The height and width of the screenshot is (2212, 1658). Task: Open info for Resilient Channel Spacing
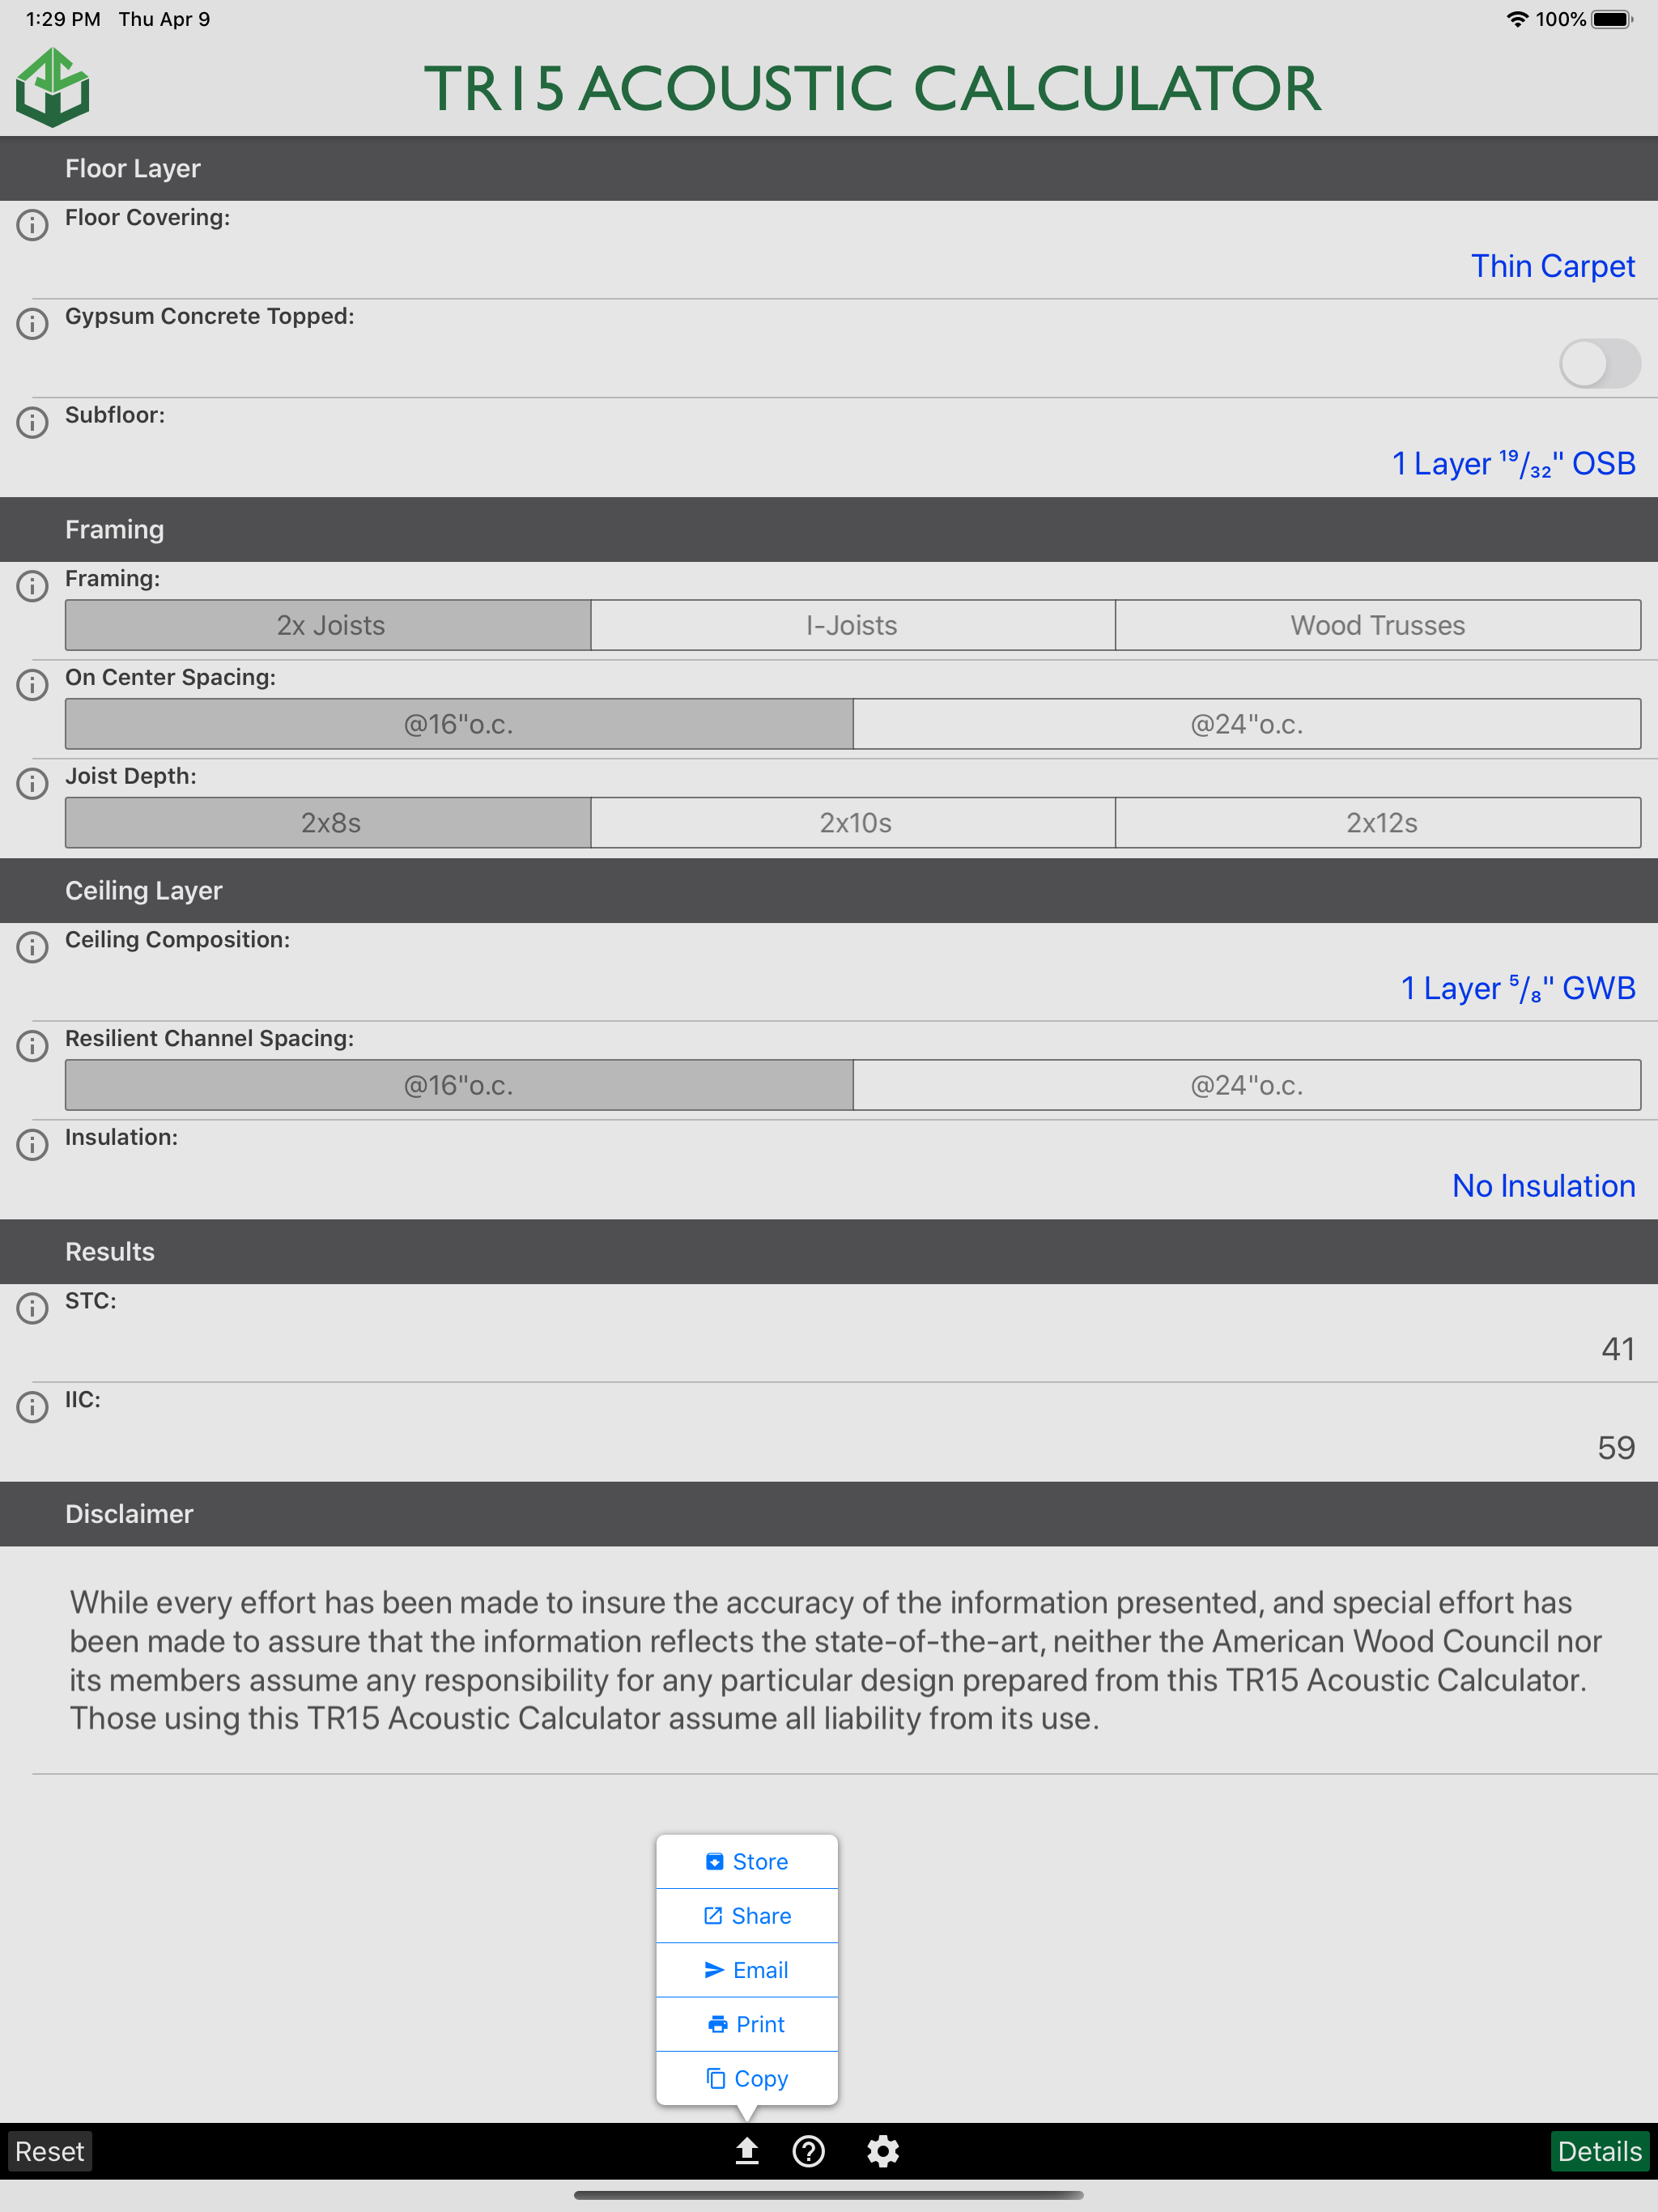tap(32, 1046)
